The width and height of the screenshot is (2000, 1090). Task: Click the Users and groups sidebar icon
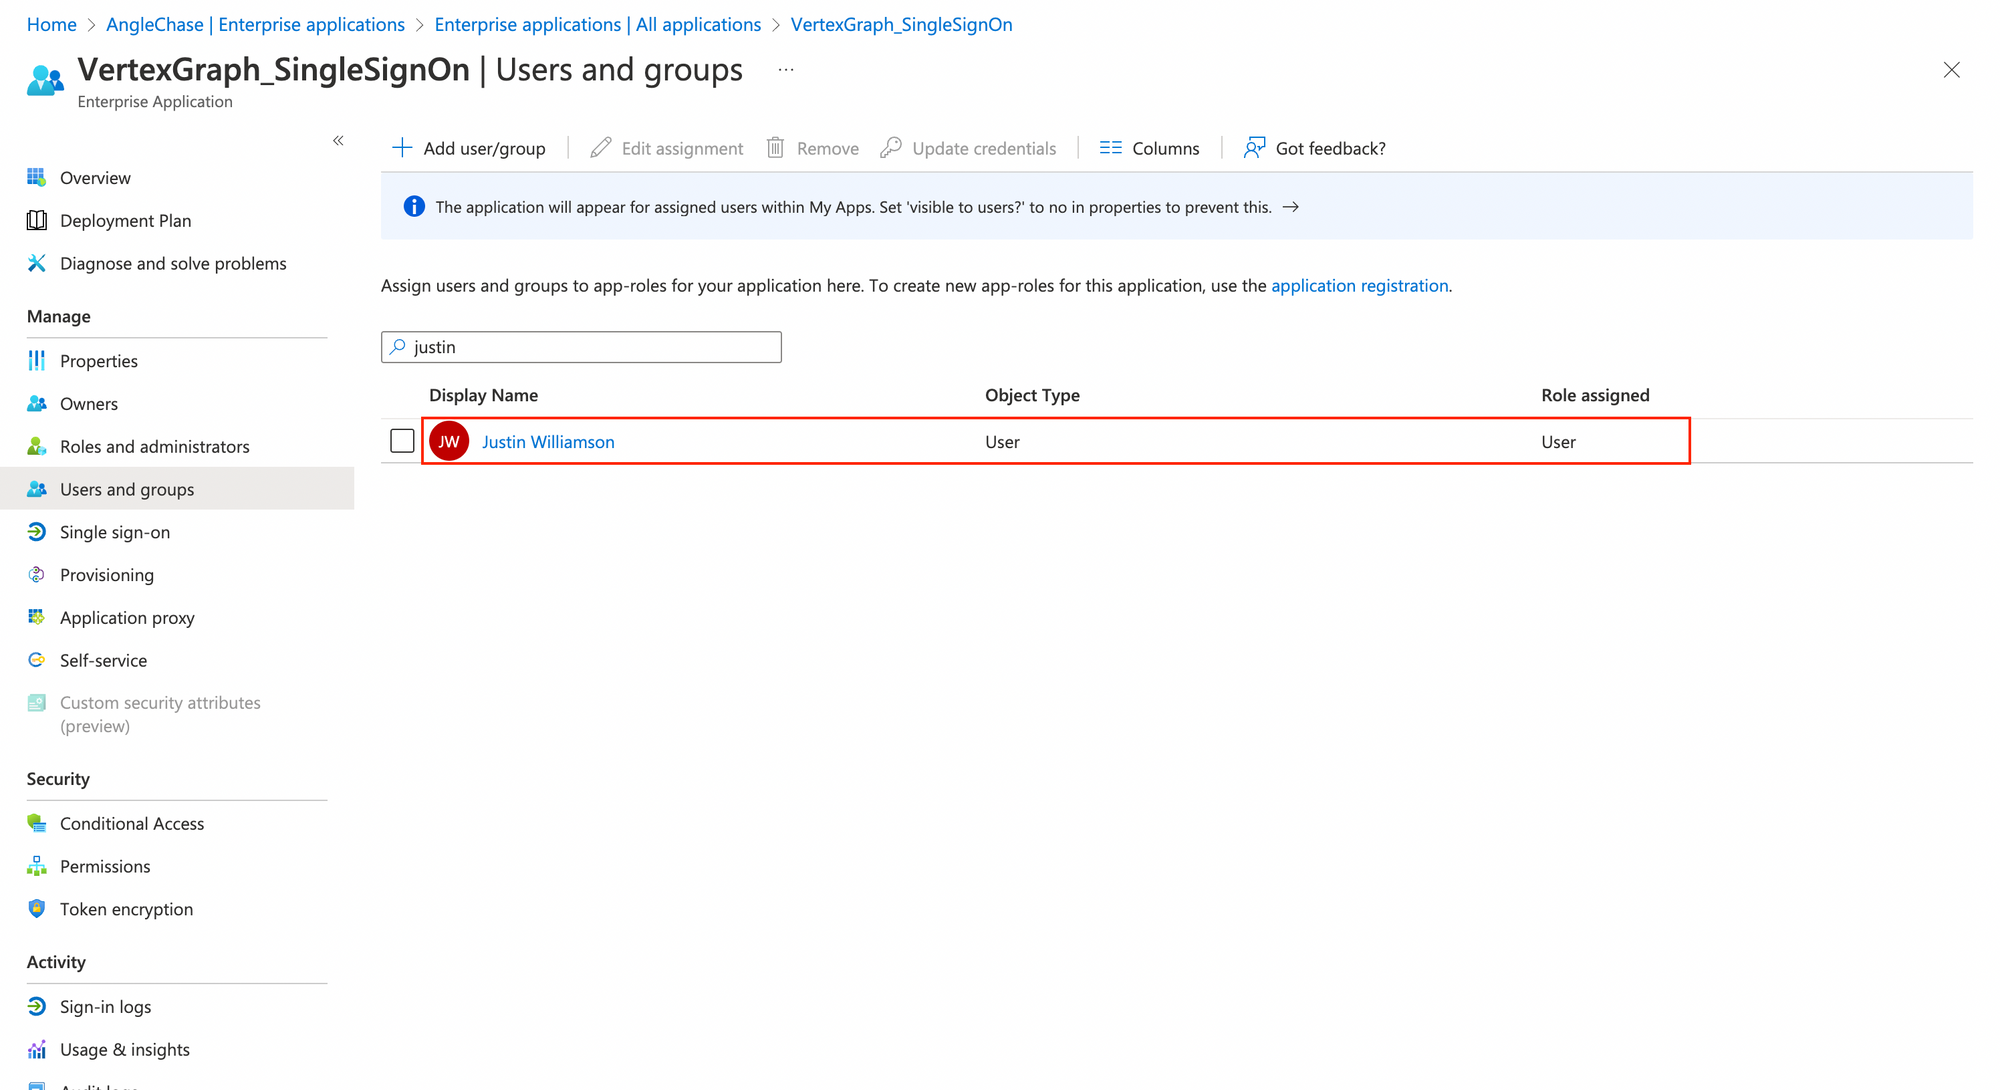pyautogui.click(x=37, y=489)
